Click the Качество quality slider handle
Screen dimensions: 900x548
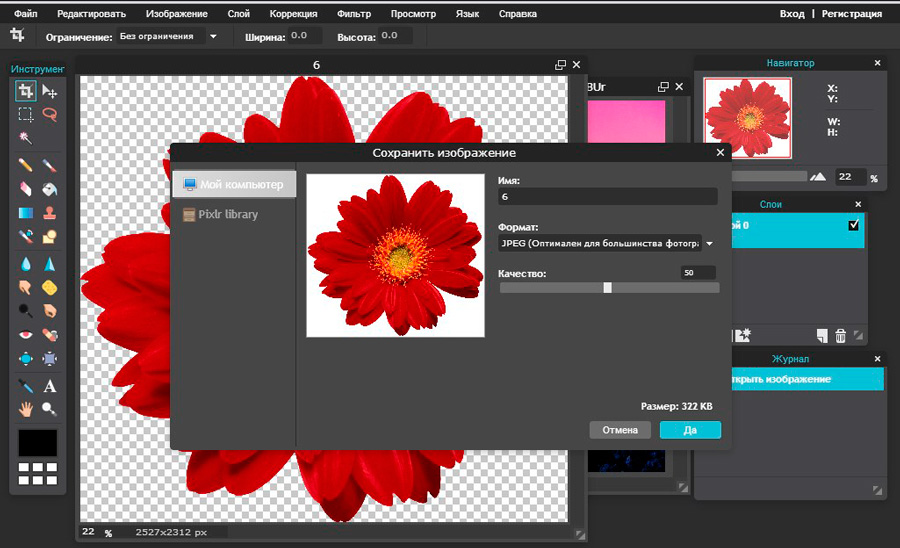click(607, 288)
